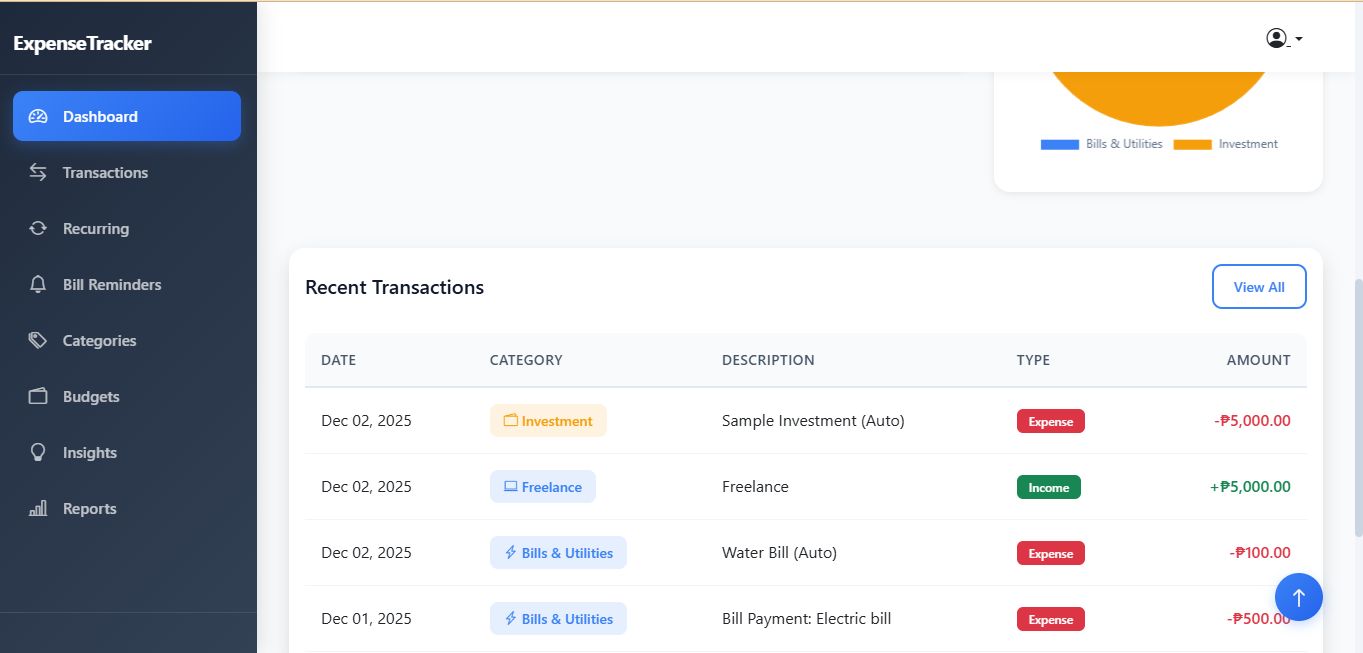Screen dimensions: 1363x653
Task: Click the Recurring refresh icon
Action: tap(38, 228)
